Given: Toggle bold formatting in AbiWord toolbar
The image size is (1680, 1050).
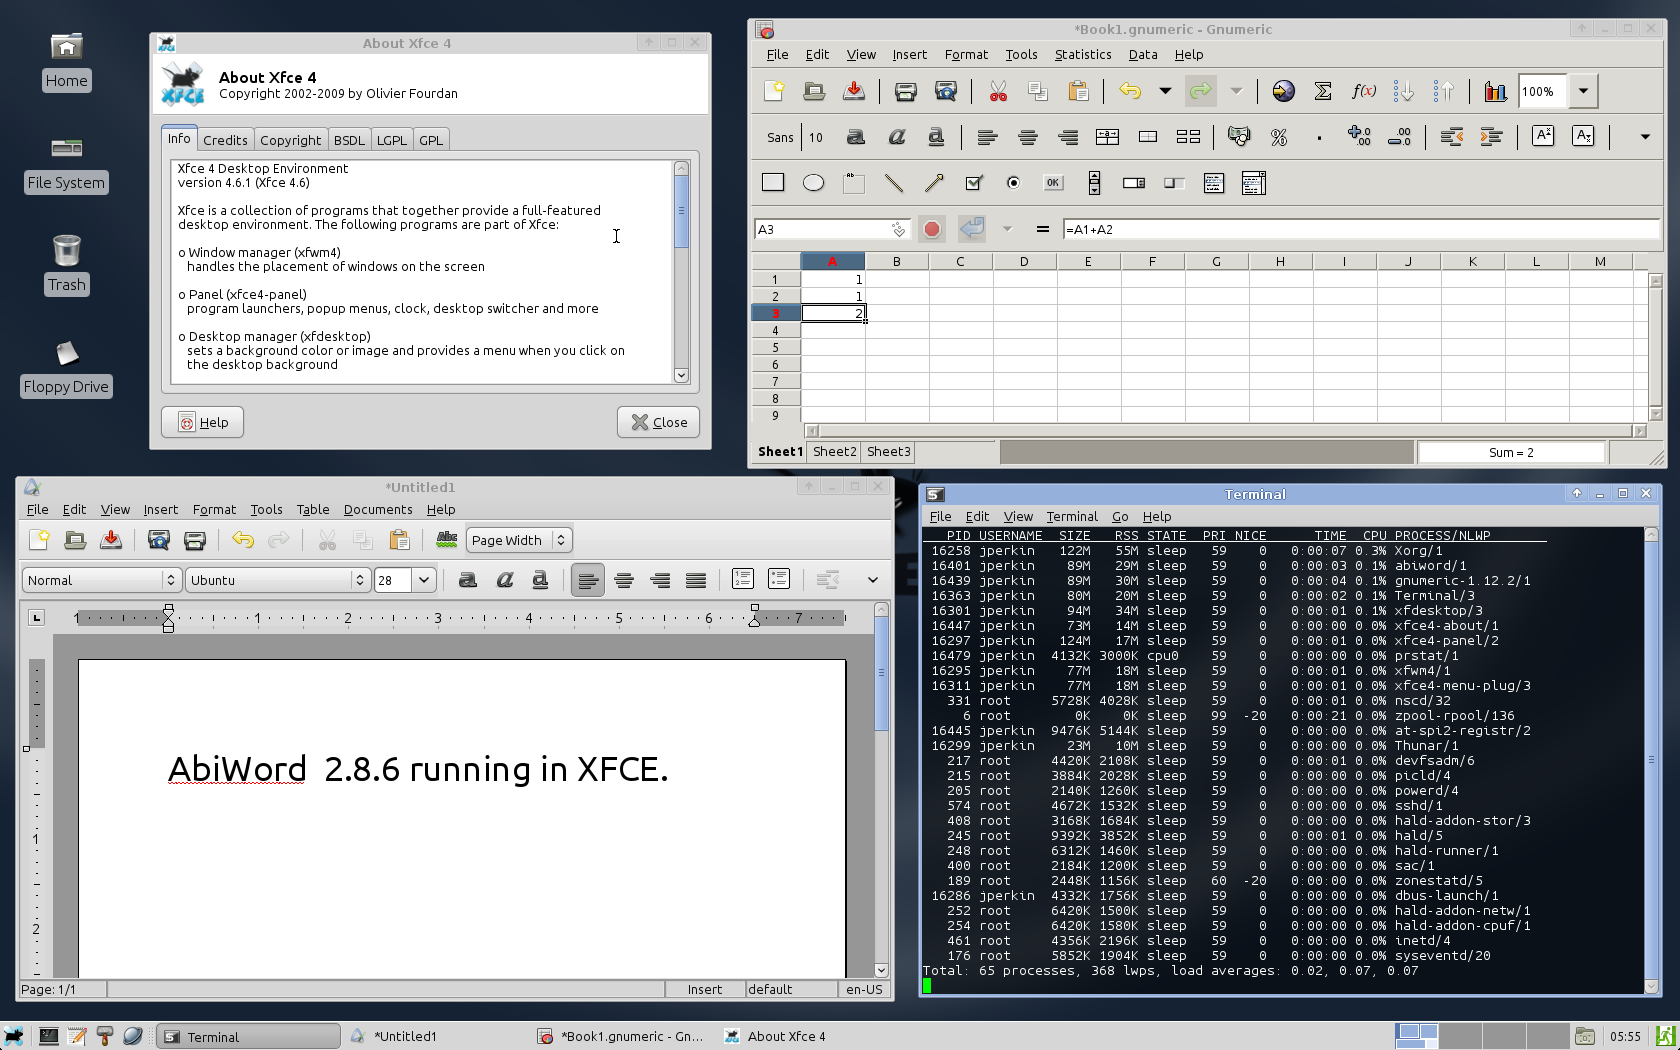Looking at the screenshot, I should [467, 580].
